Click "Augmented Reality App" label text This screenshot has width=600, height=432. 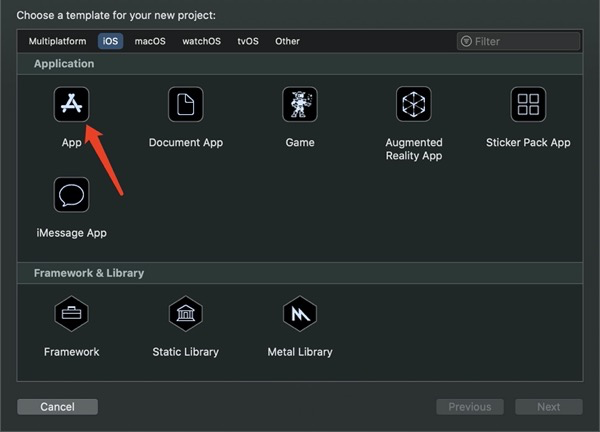point(414,149)
